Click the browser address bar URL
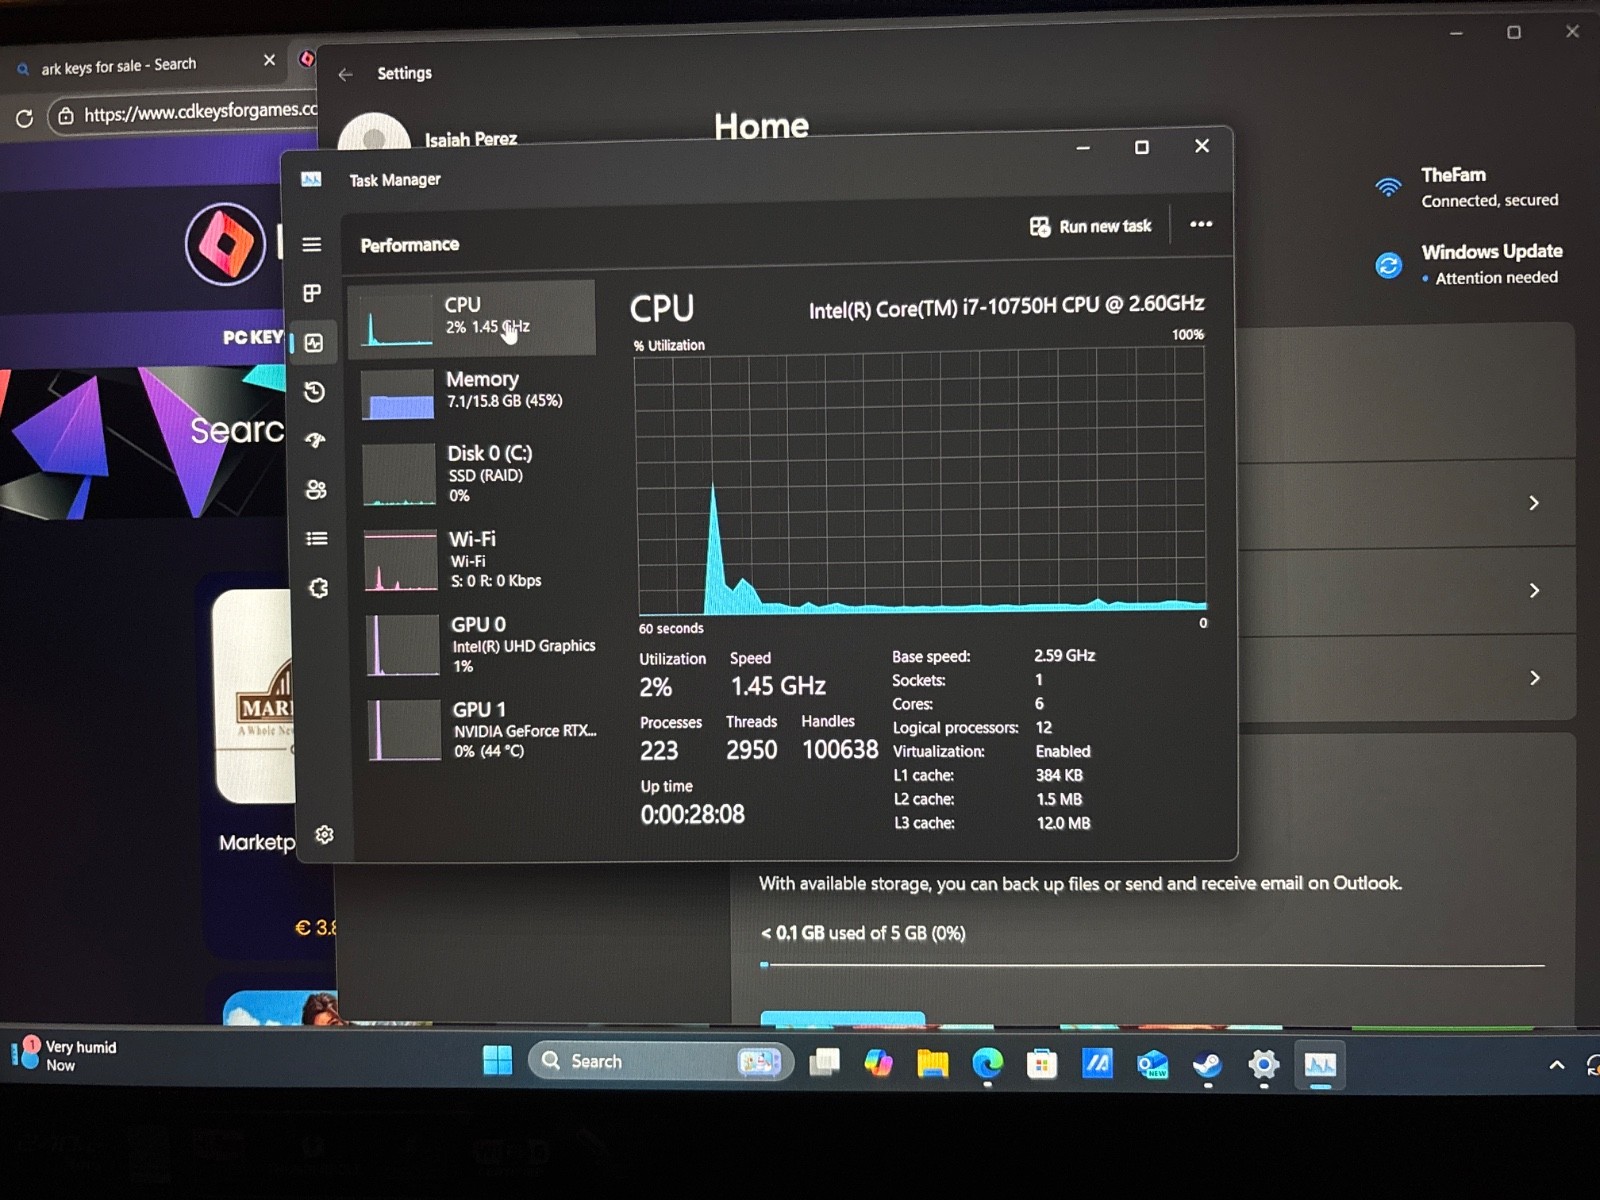Screen dimensions: 1600x1200 [200, 111]
